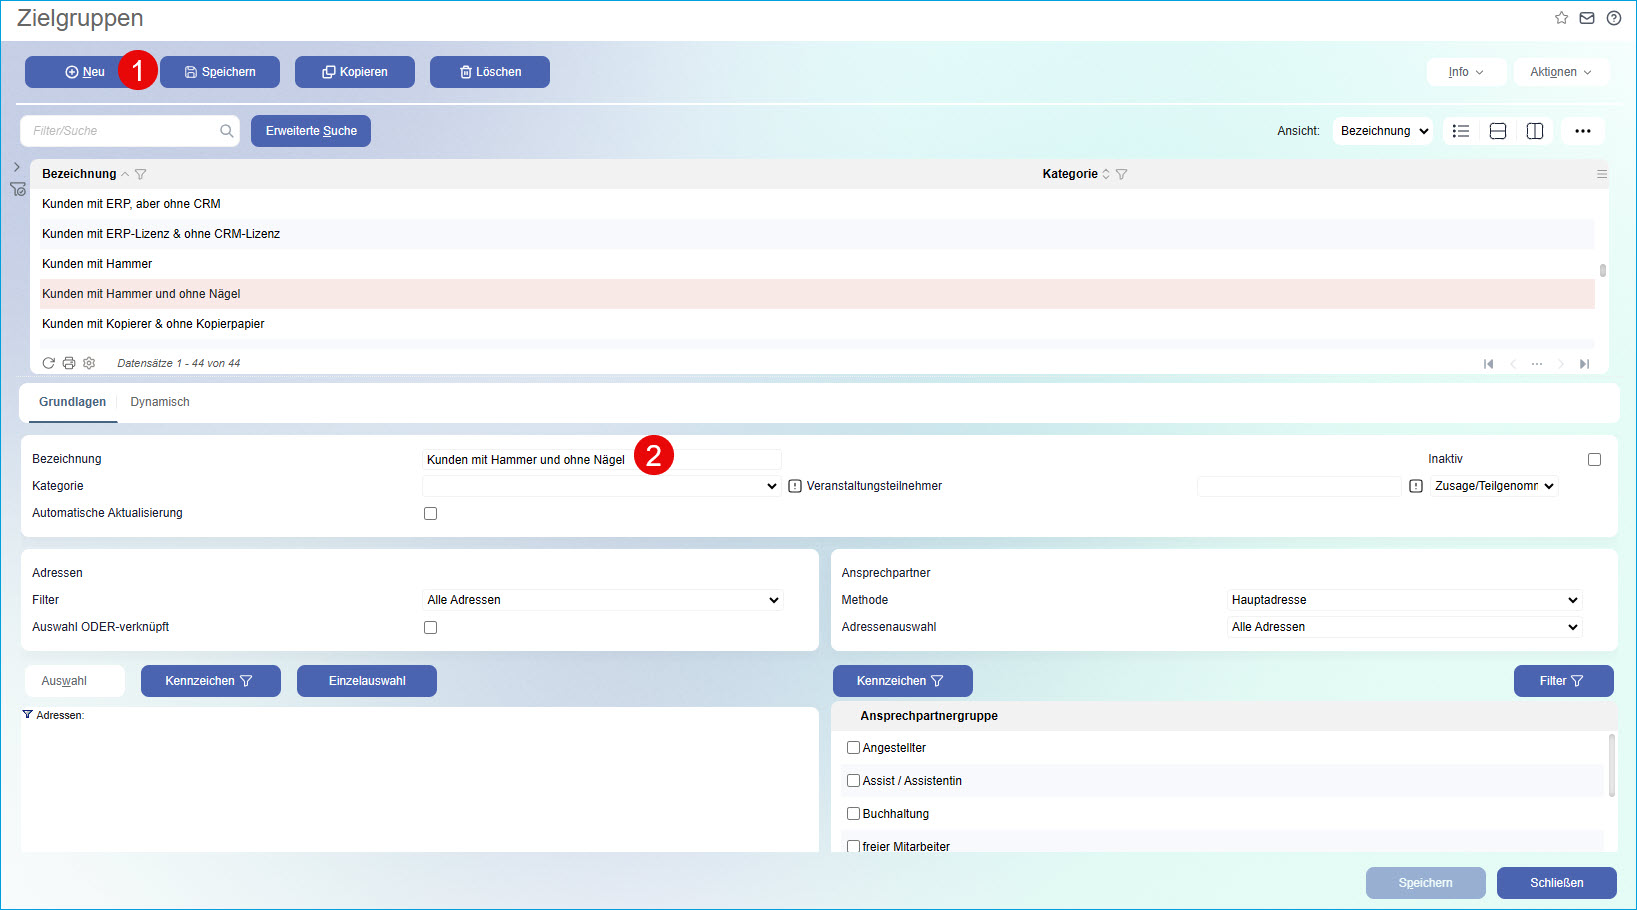Open the help question mark icon
The width and height of the screenshot is (1637, 910).
[1614, 18]
